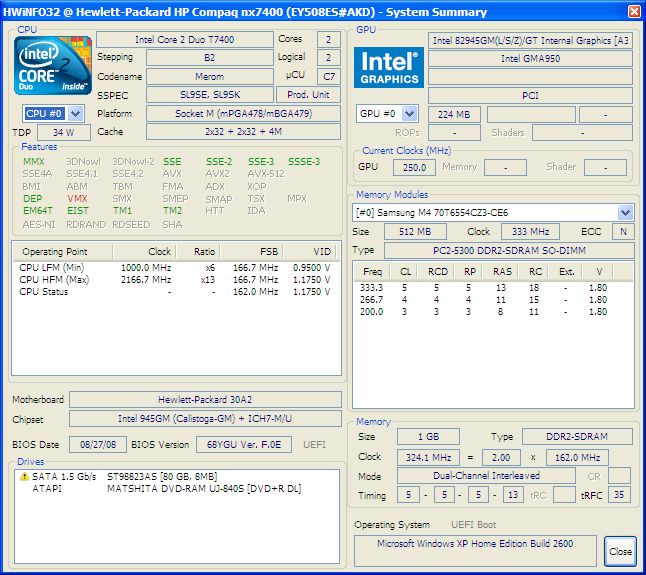The image size is (646, 575).
Task: Click the RAS column header
Action: (x=502, y=272)
